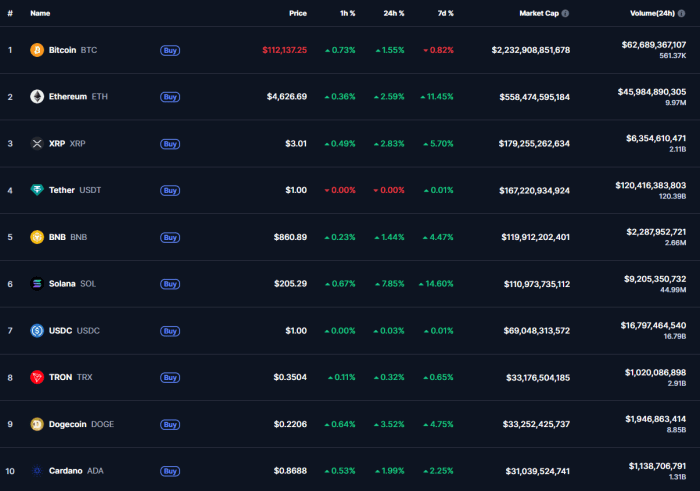
Task: Click Ethereum market cap $558,474,595,184
Action: (x=534, y=97)
